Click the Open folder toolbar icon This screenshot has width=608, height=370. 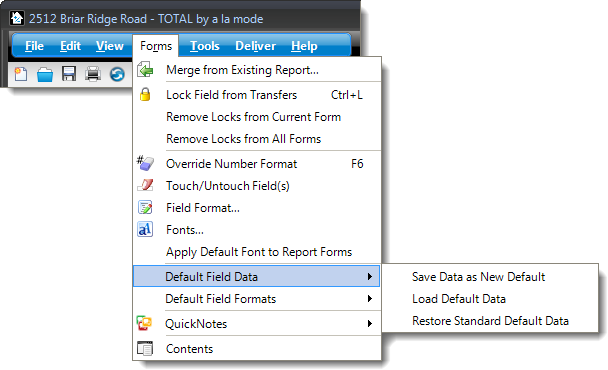pyautogui.click(x=45, y=74)
